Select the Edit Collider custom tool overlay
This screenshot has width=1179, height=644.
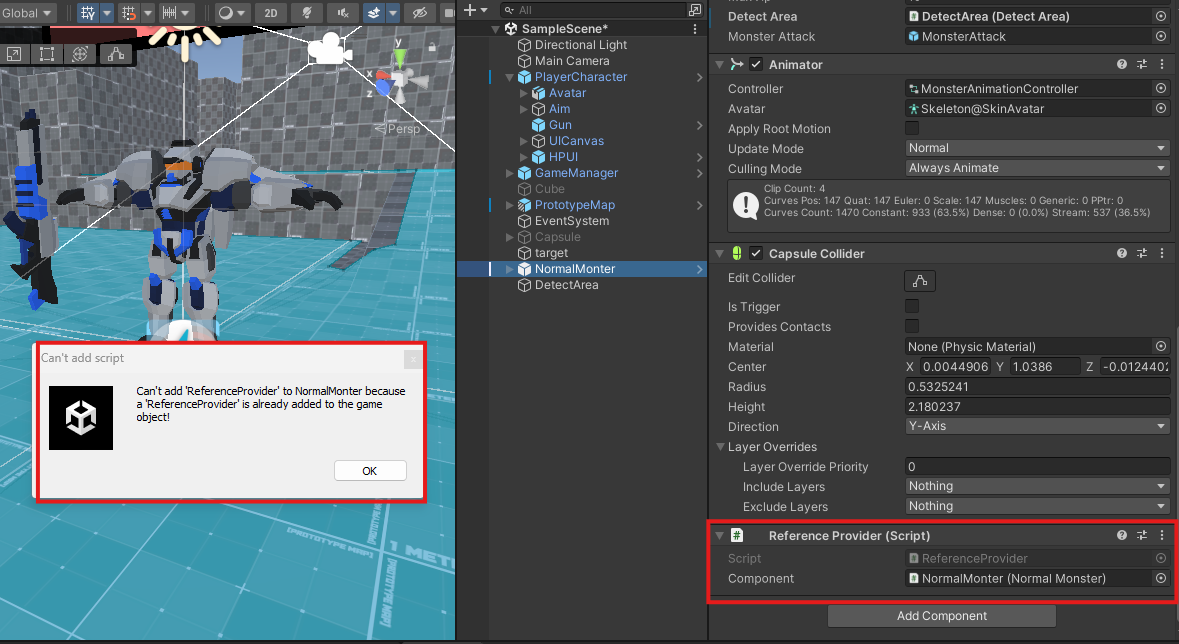tap(116, 54)
